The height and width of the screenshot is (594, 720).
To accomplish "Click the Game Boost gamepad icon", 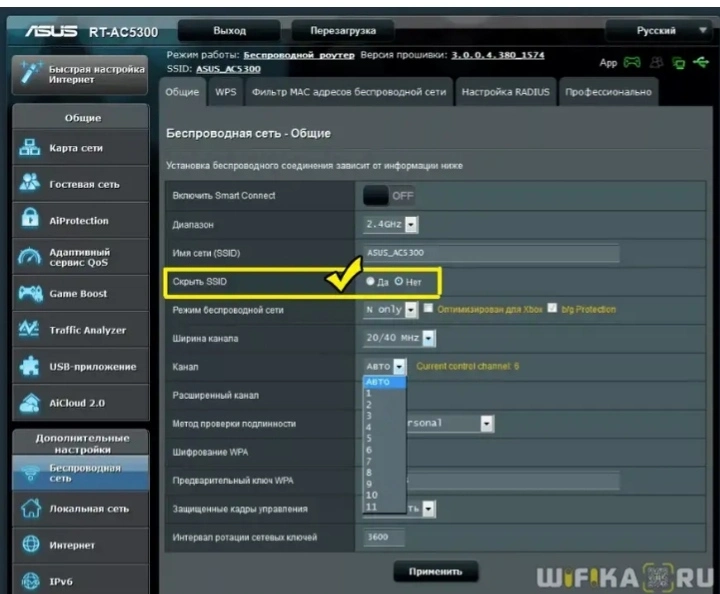I will [30, 292].
